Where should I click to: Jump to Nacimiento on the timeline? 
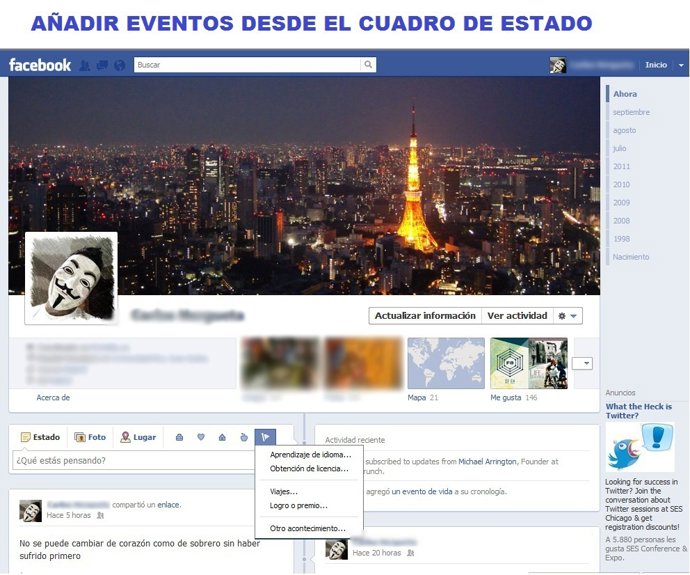(x=631, y=256)
